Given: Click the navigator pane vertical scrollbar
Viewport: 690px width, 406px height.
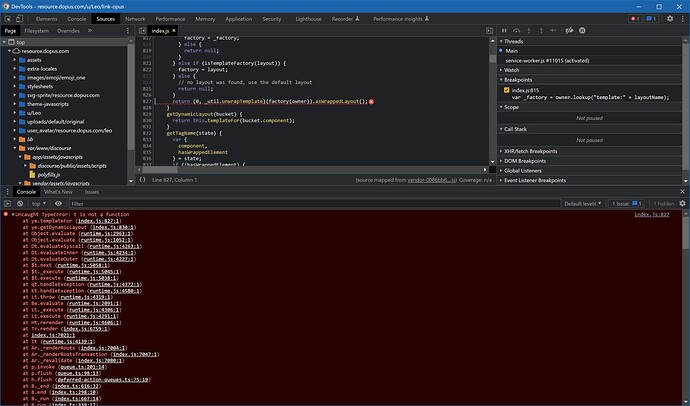Looking at the screenshot, I should (131, 96).
